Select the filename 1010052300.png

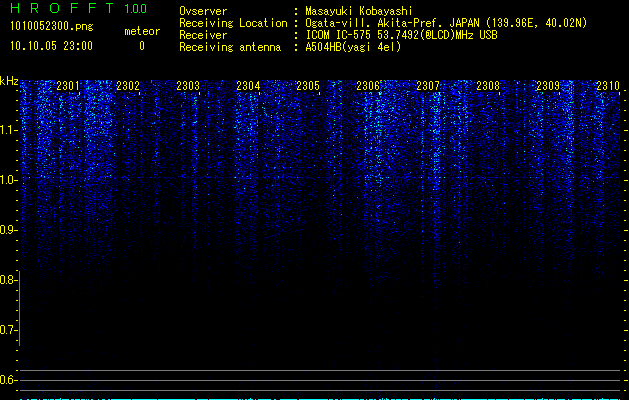click(52, 26)
